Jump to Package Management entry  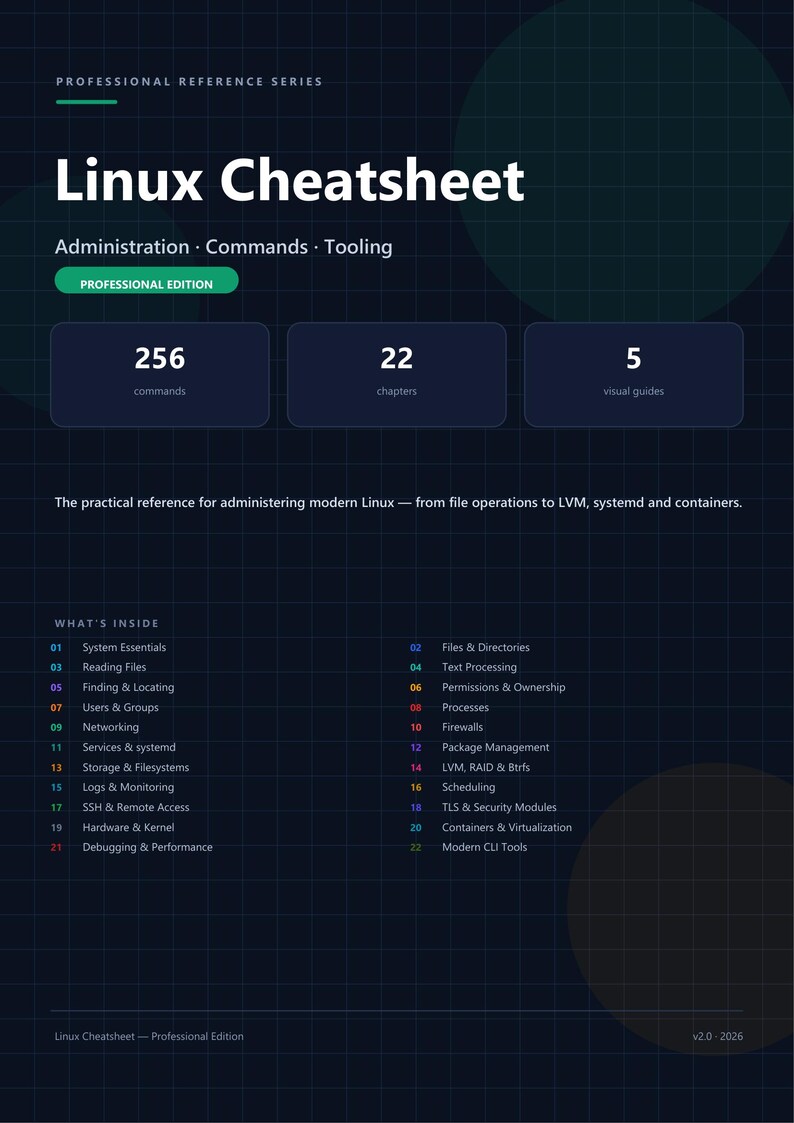[x=495, y=747]
